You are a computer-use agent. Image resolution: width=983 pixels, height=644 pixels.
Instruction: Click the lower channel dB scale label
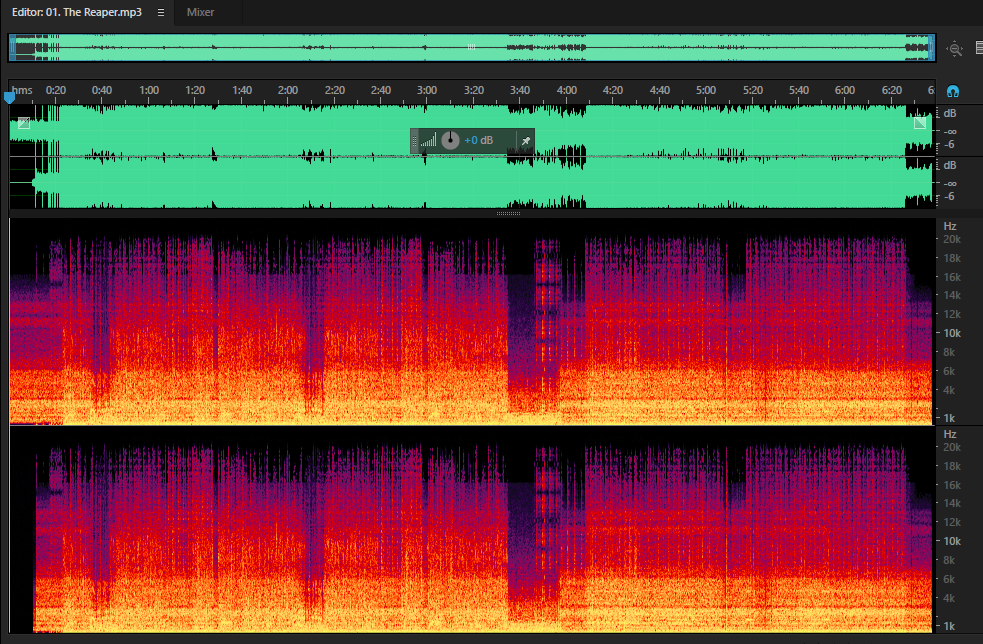pos(950,166)
